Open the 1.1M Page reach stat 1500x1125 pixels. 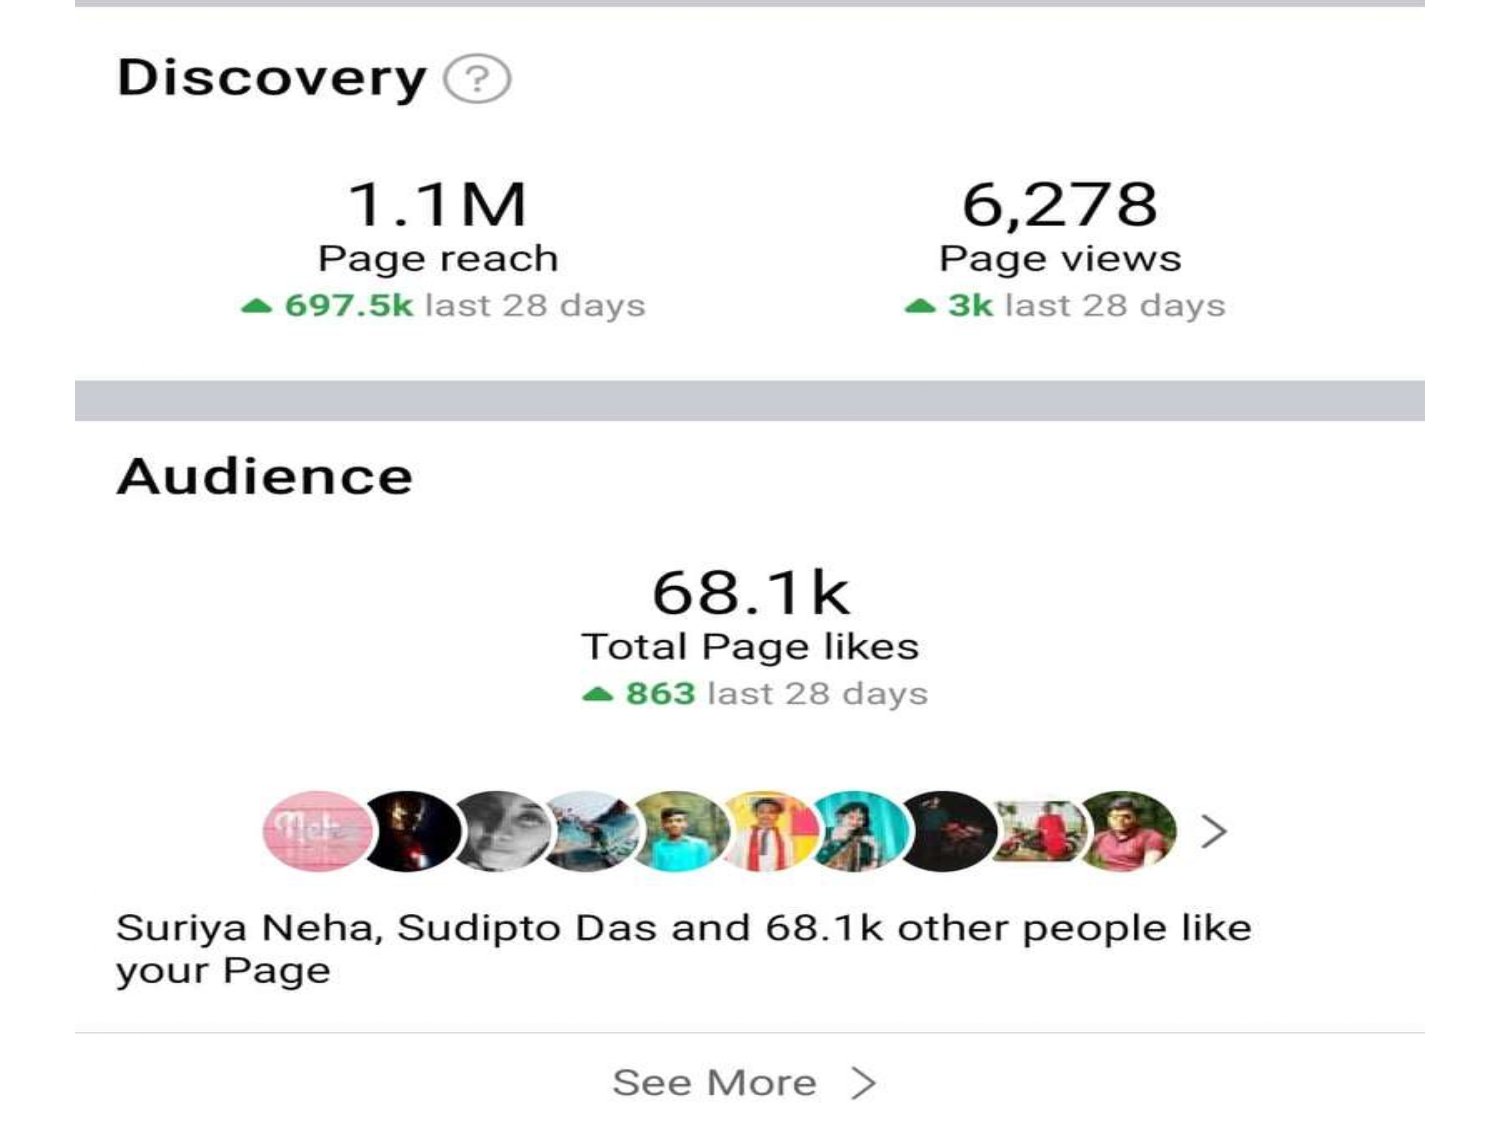(x=437, y=205)
